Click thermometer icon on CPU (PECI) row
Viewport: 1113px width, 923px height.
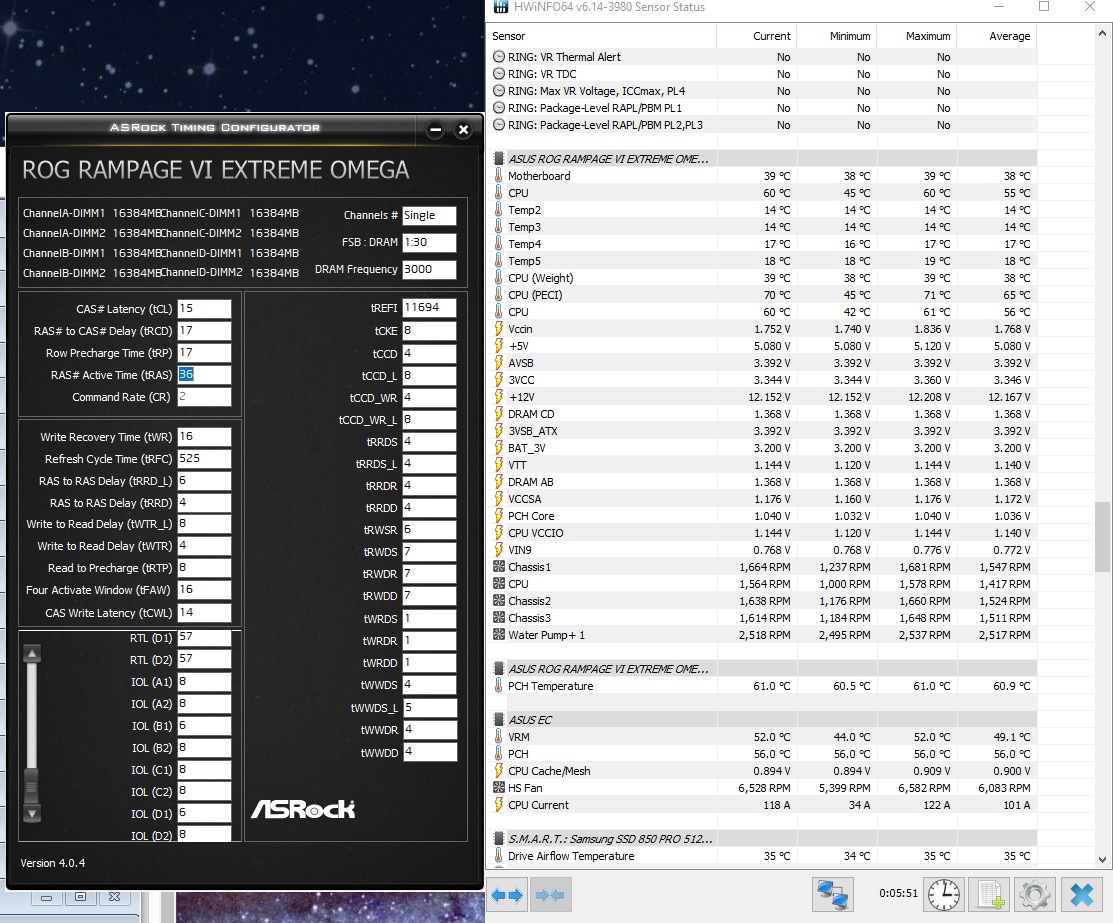coord(498,295)
